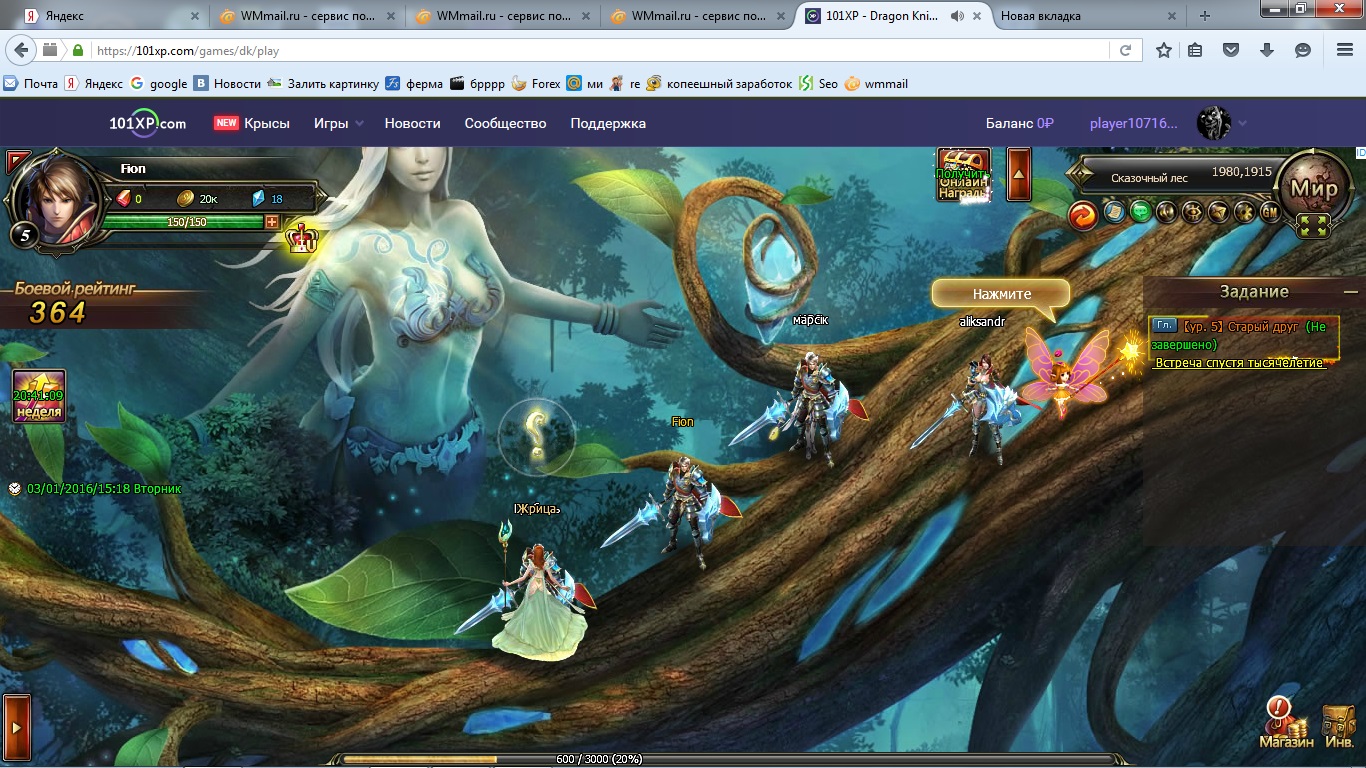
Task: Open the green chat bubble icon
Action: coord(1140,212)
